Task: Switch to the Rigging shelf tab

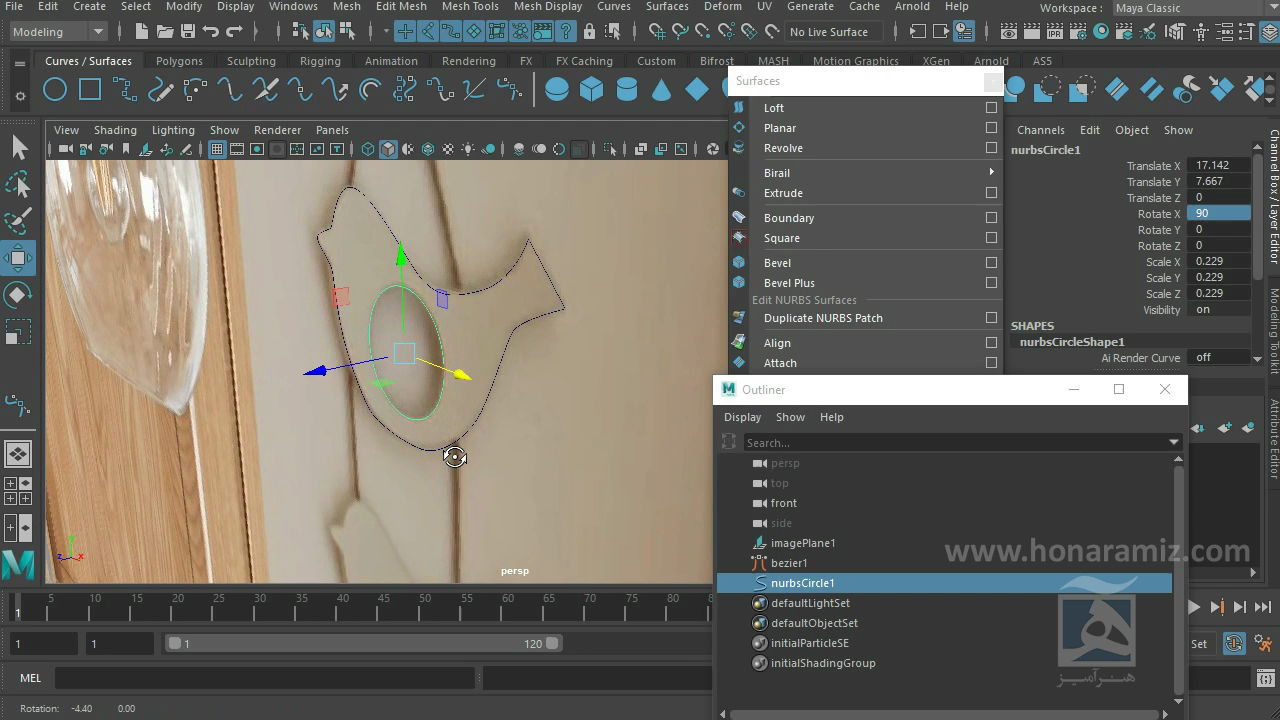Action: click(x=320, y=61)
